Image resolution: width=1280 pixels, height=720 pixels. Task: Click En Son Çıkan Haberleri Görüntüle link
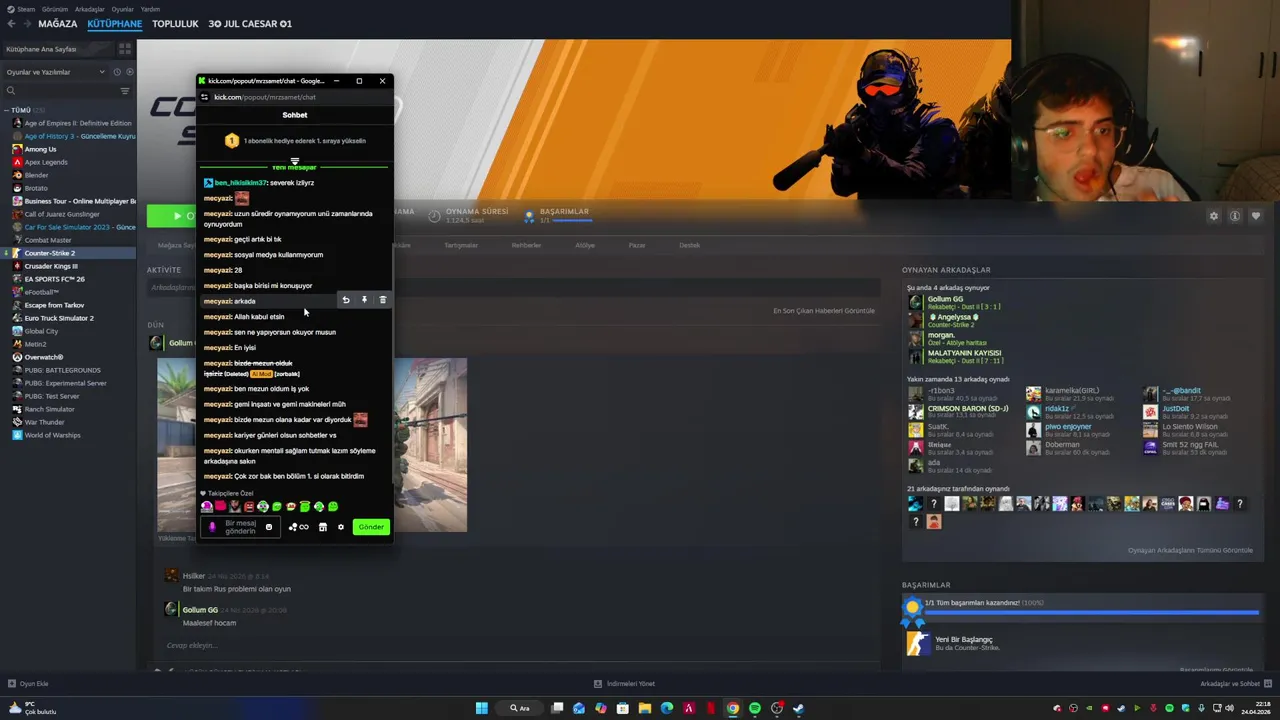[824, 311]
